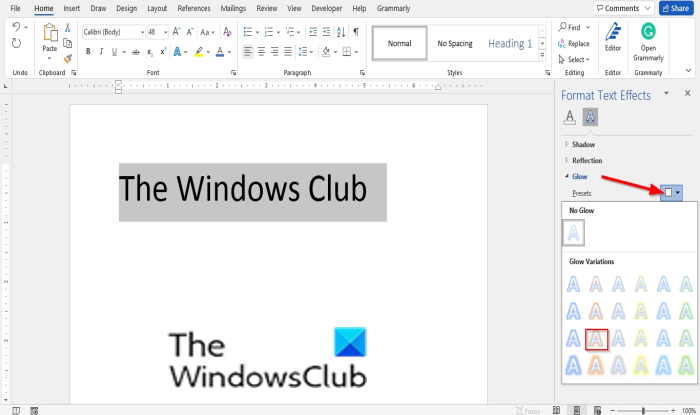Toggle underline formatting
700x415 pixels.
coord(114,52)
